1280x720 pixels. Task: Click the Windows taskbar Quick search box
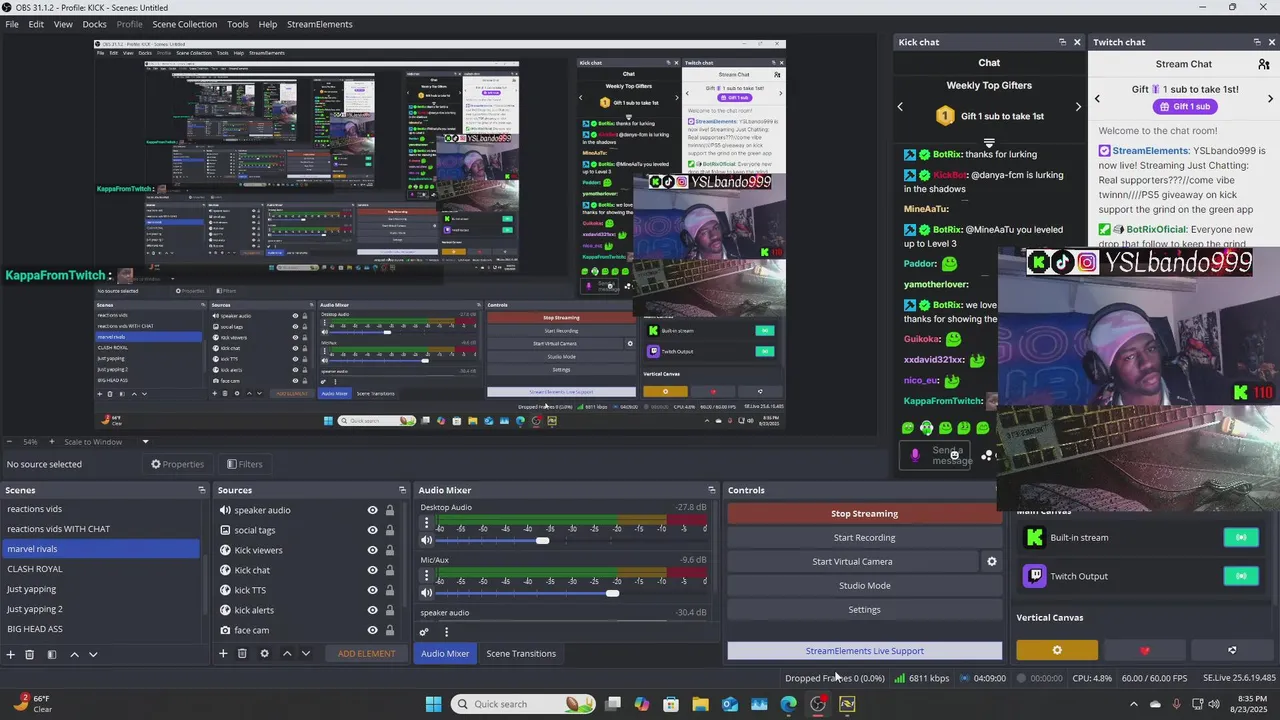click(524, 704)
